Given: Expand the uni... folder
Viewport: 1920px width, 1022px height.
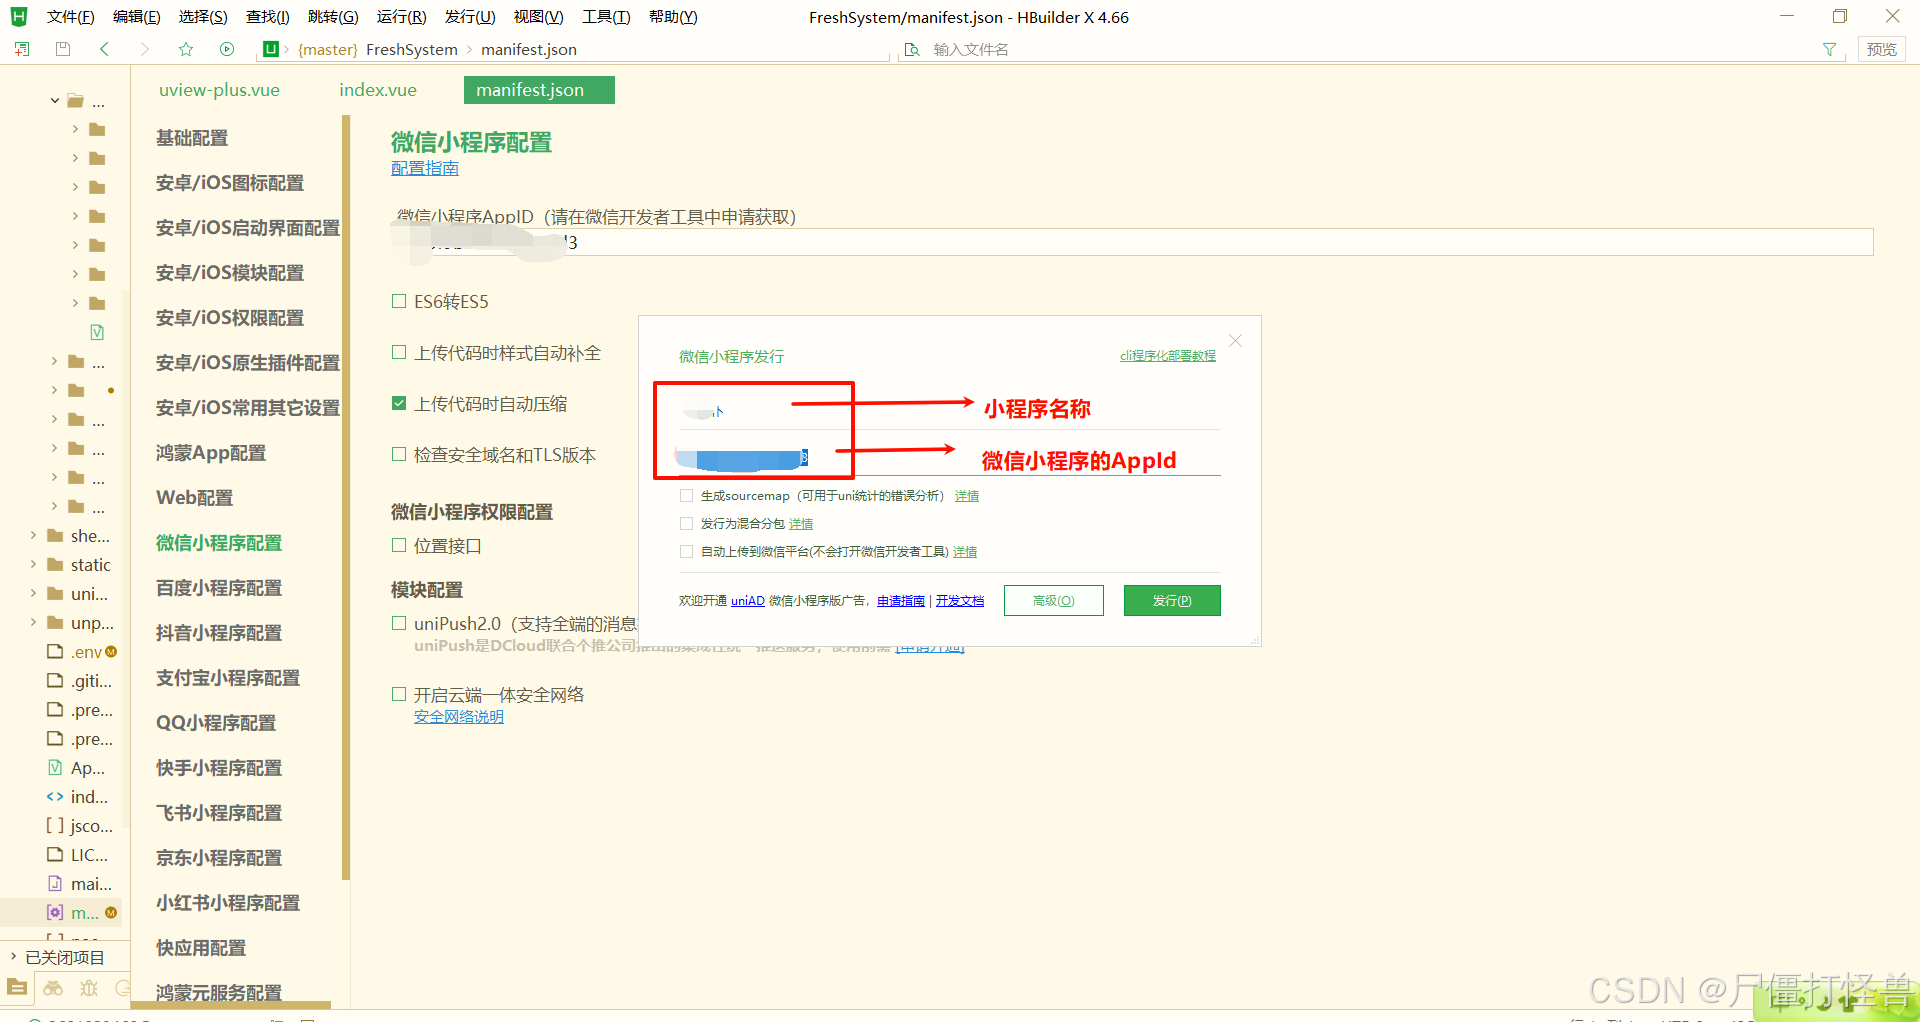Looking at the screenshot, I should (x=33, y=594).
